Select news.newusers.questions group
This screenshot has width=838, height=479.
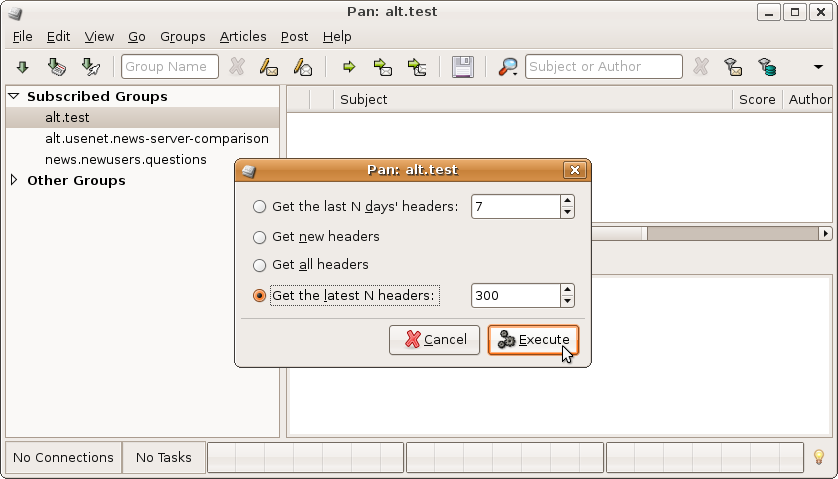[x=125, y=159]
